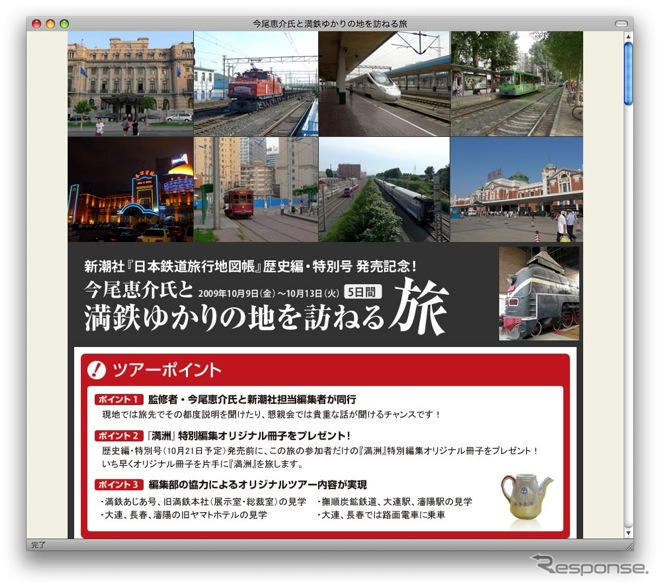Click the 完了 status bar text
This screenshot has width=660, height=587.
point(38,545)
